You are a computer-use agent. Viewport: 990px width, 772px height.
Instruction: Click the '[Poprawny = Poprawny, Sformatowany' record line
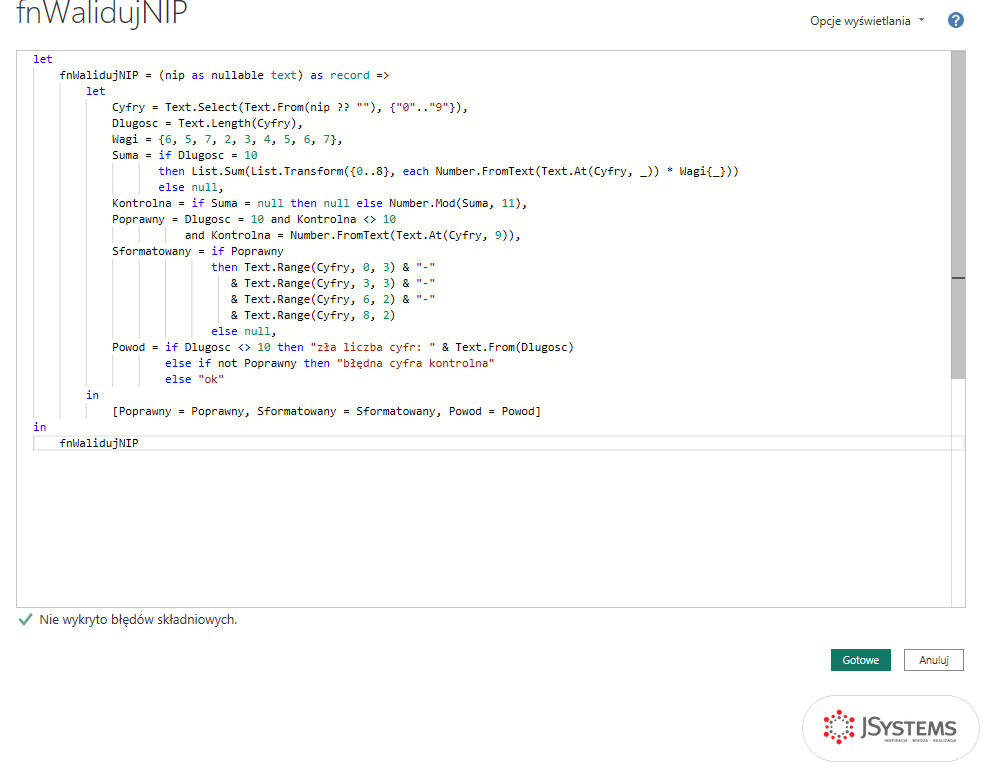coord(326,412)
